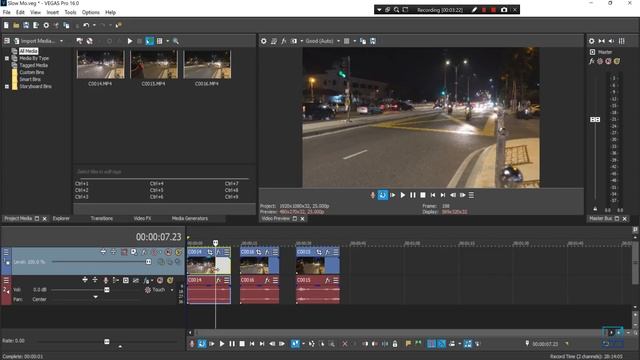
Task: Select the C0014.MP4 thumbnail
Action: coord(100,64)
